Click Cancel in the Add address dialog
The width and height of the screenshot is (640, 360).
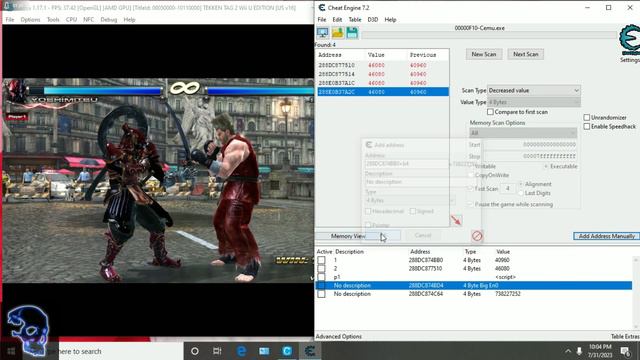(422, 236)
